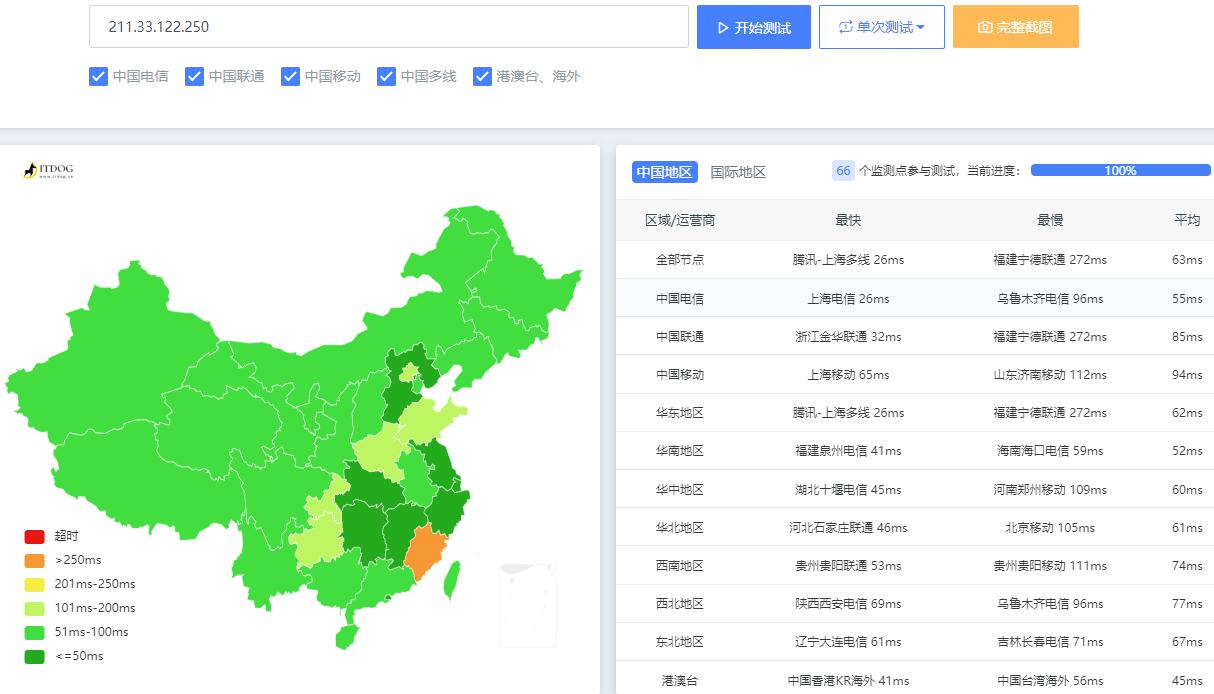Click the orange >250ms legend swatch
1214x694 pixels.
click(34, 560)
